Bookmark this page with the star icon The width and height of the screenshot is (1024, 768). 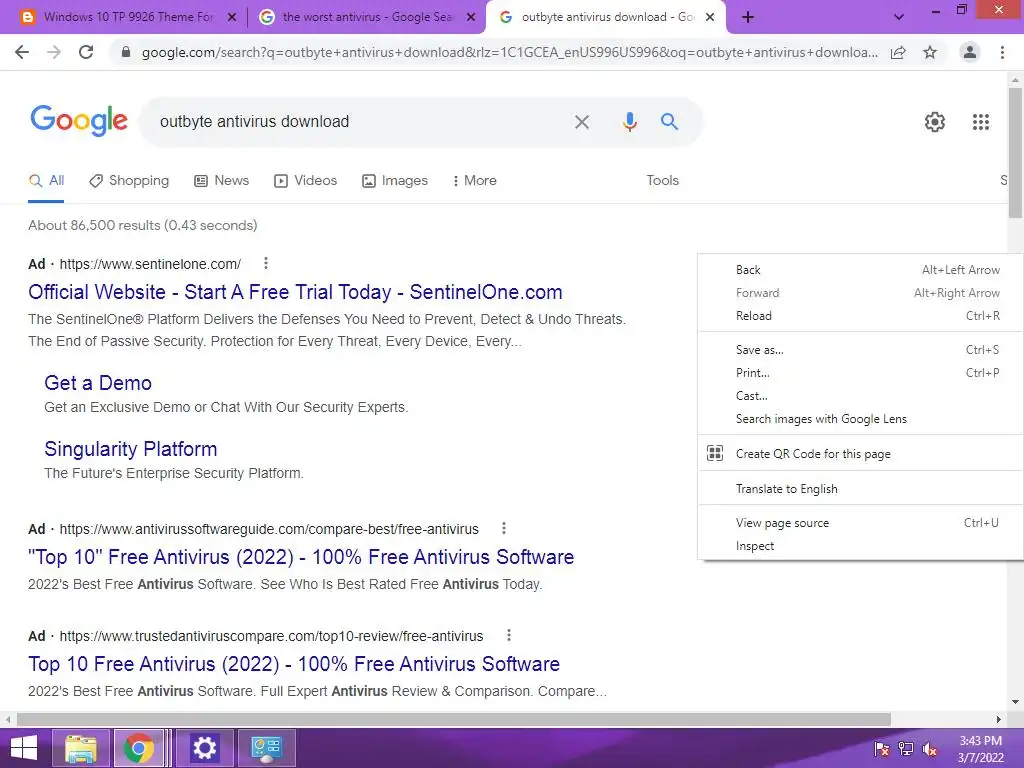click(x=930, y=52)
